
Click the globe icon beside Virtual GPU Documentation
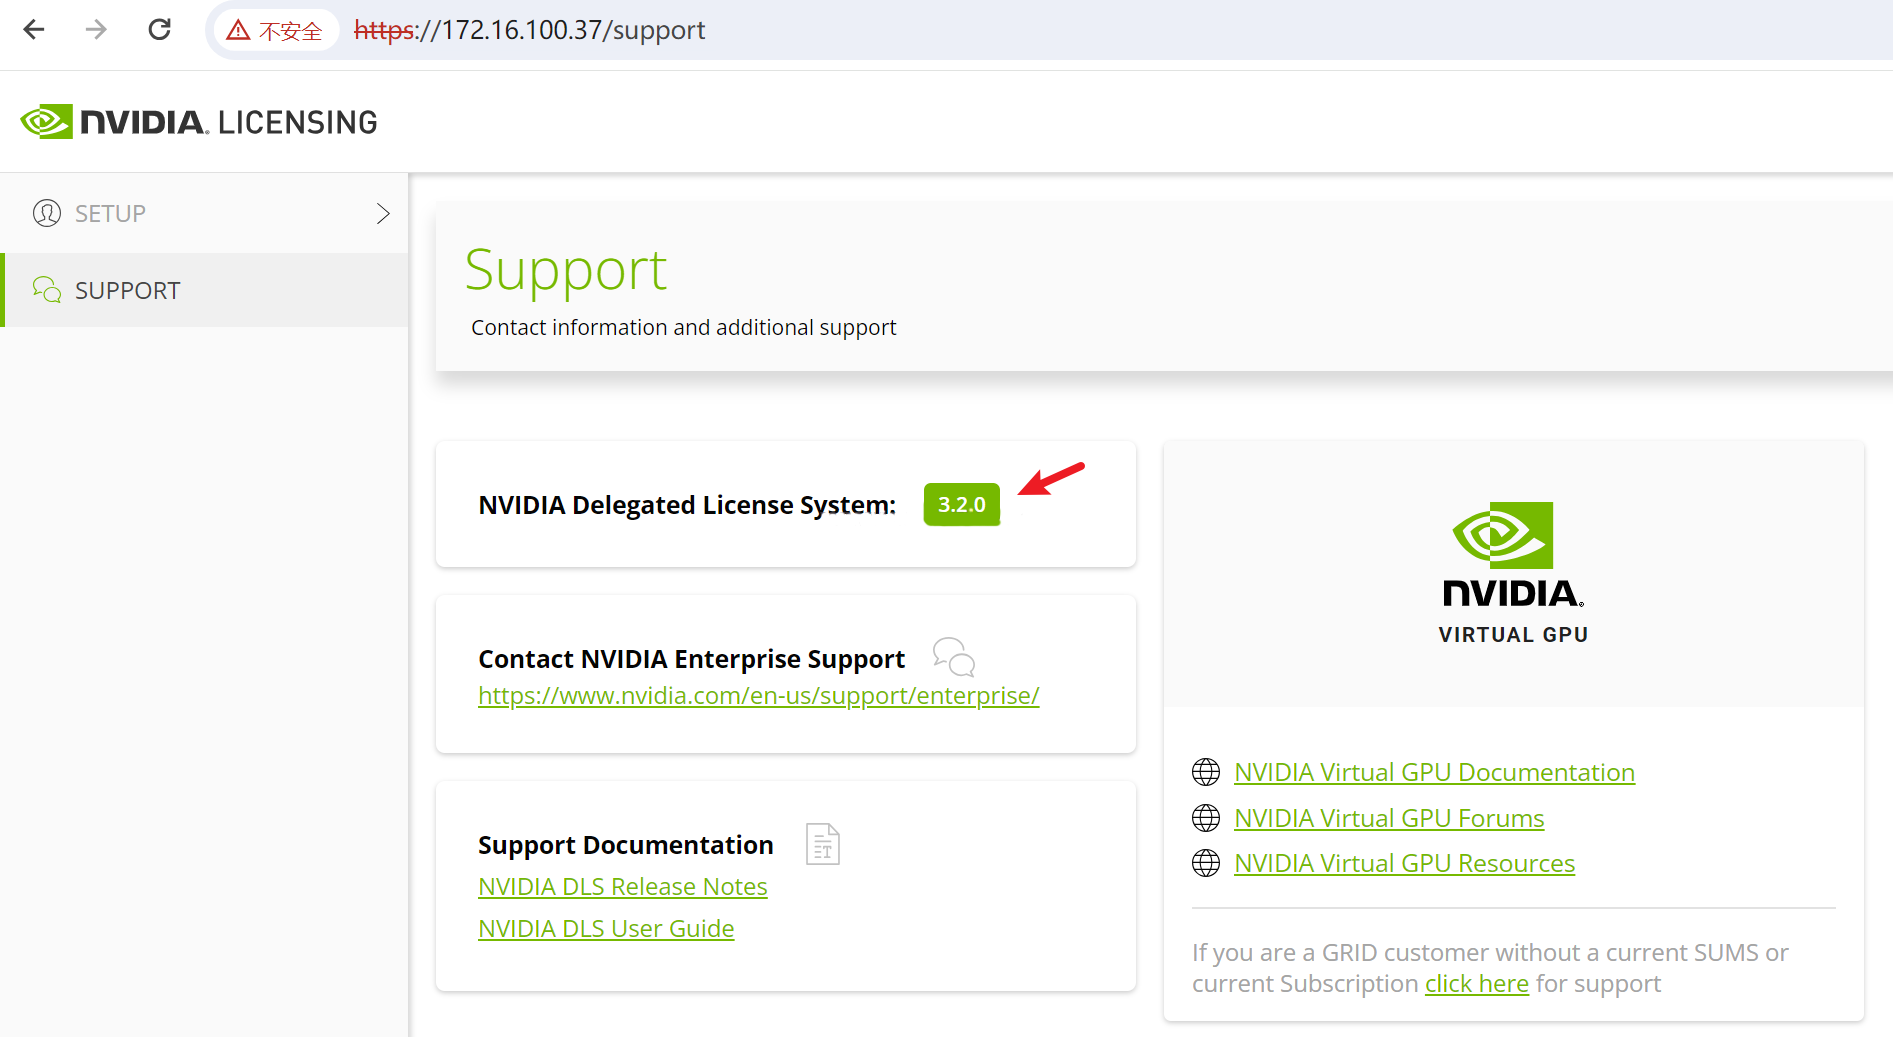(1205, 771)
